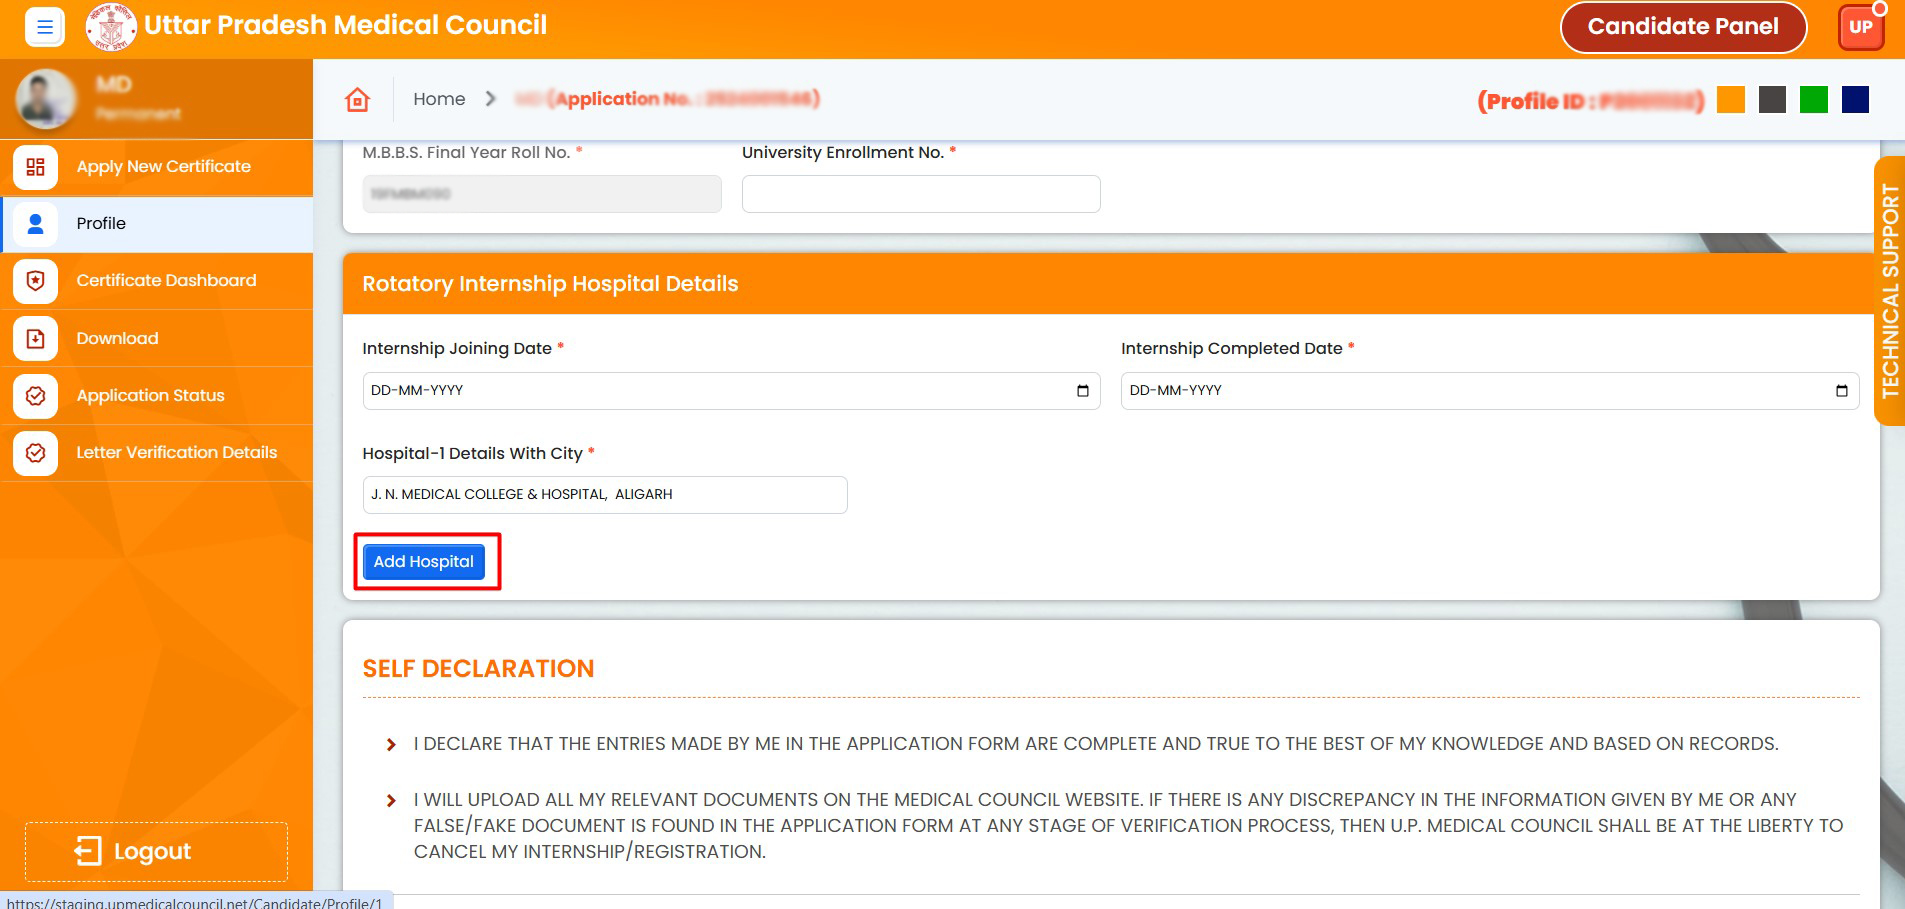Click the Letter Verification Details icon
The image size is (1905, 909).
click(35, 453)
